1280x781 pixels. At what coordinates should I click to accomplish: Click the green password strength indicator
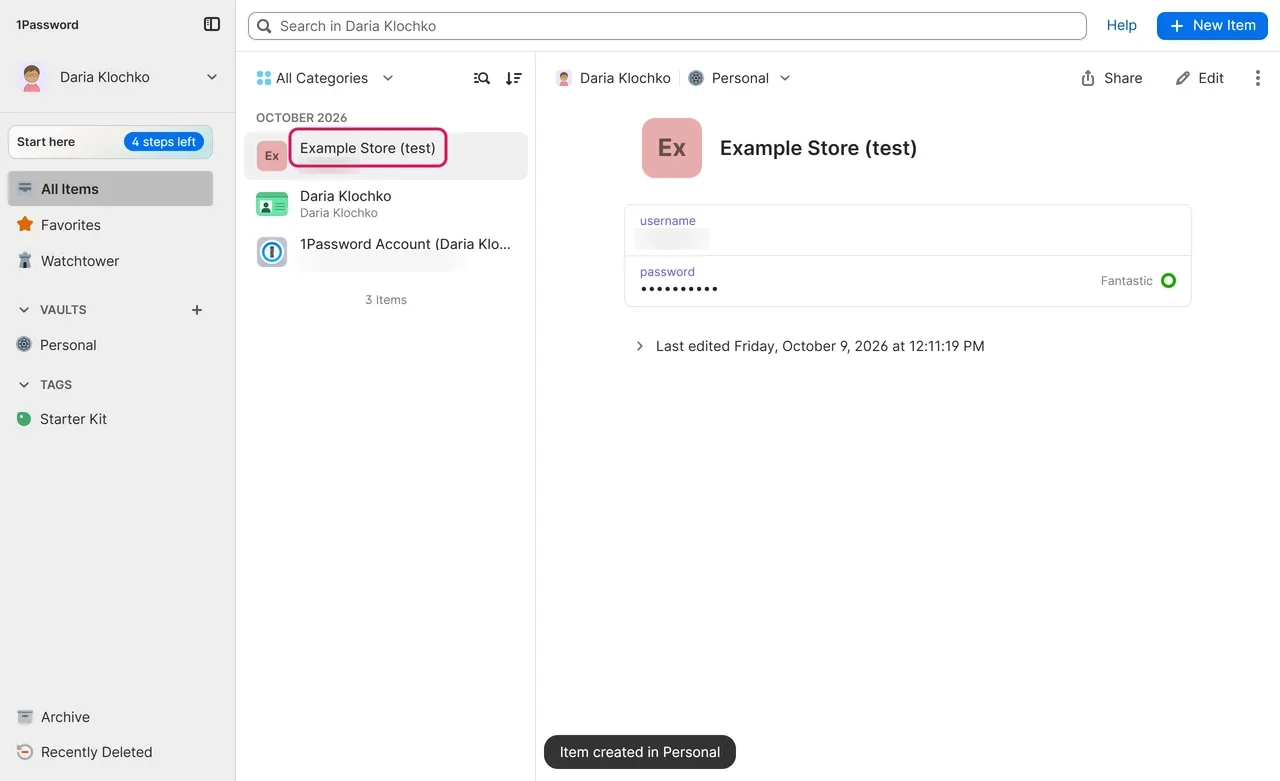[1168, 281]
